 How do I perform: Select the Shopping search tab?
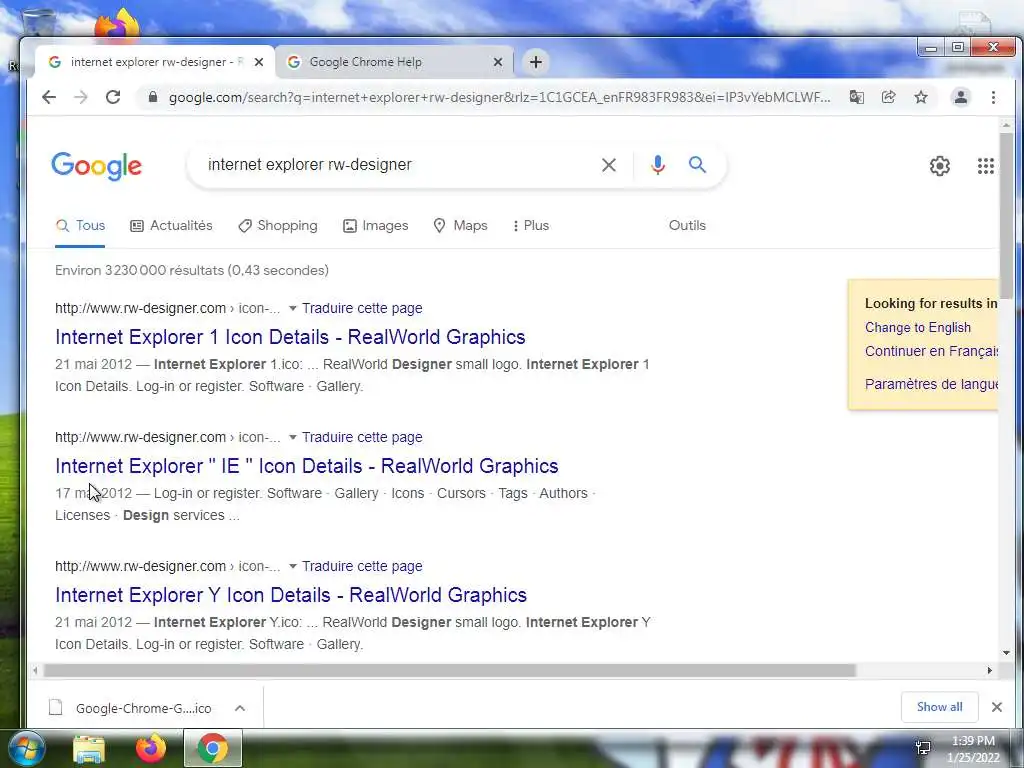(x=278, y=225)
